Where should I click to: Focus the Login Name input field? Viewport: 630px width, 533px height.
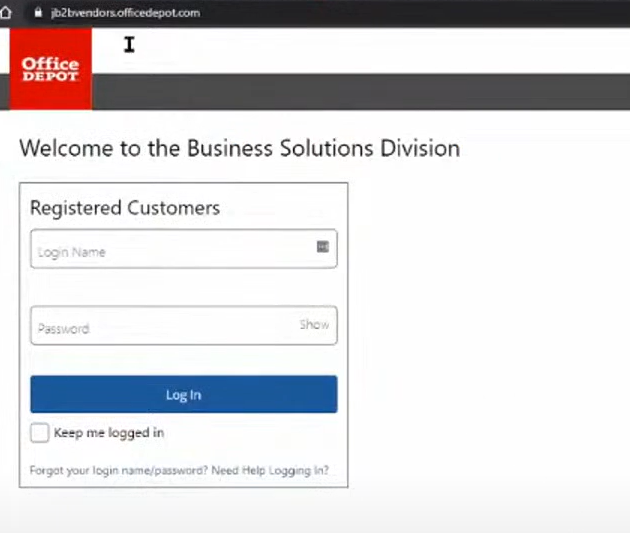pyautogui.click(x=184, y=249)
